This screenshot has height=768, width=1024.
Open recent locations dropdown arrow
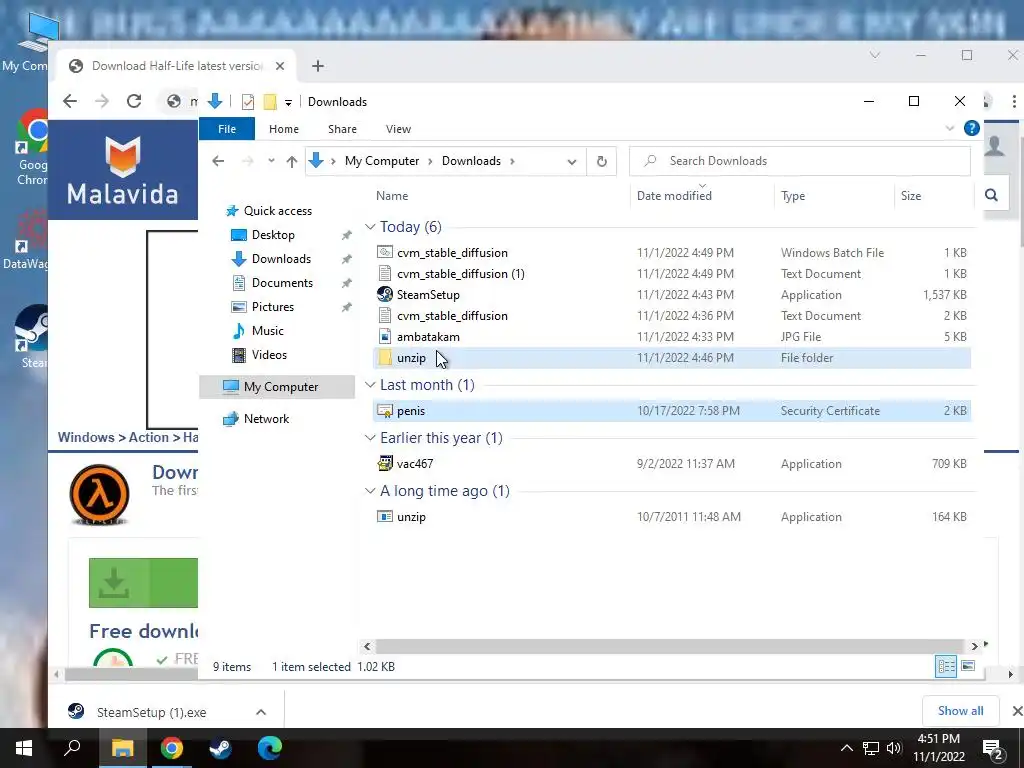pos(271,161)
